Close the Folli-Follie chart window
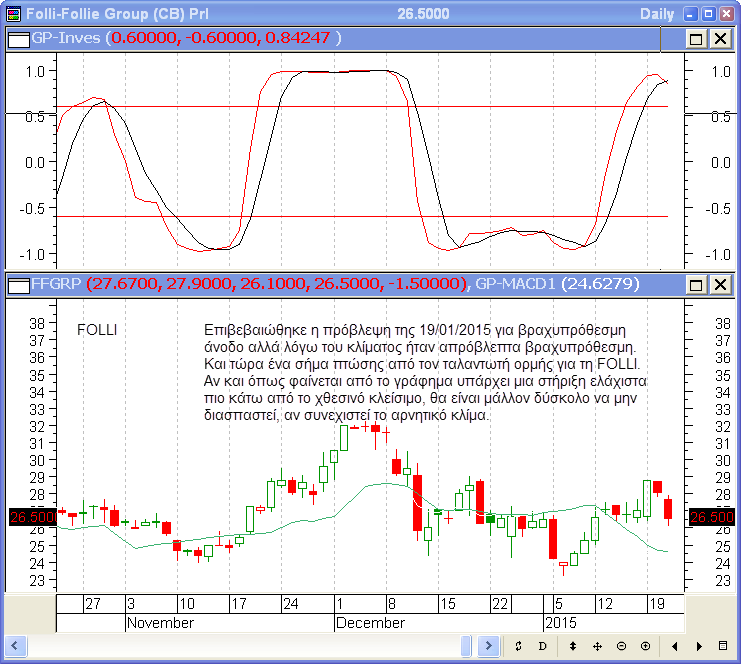This screenshot has height=664, width=741. (726, 14)
